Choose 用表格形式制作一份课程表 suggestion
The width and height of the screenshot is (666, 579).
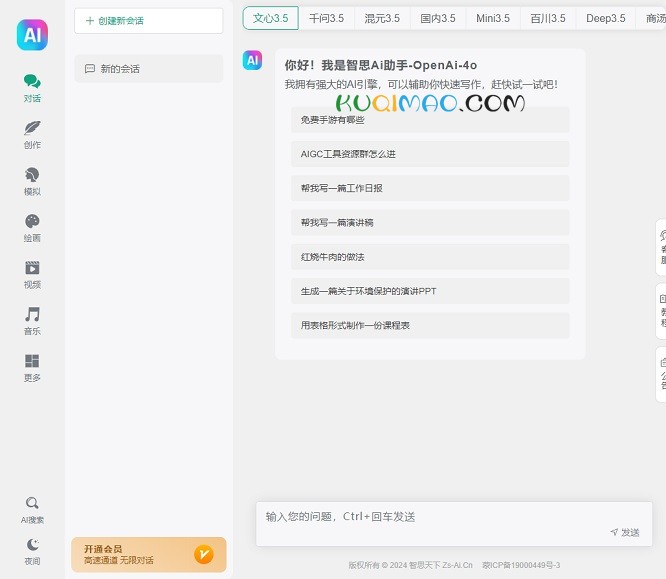430,325
